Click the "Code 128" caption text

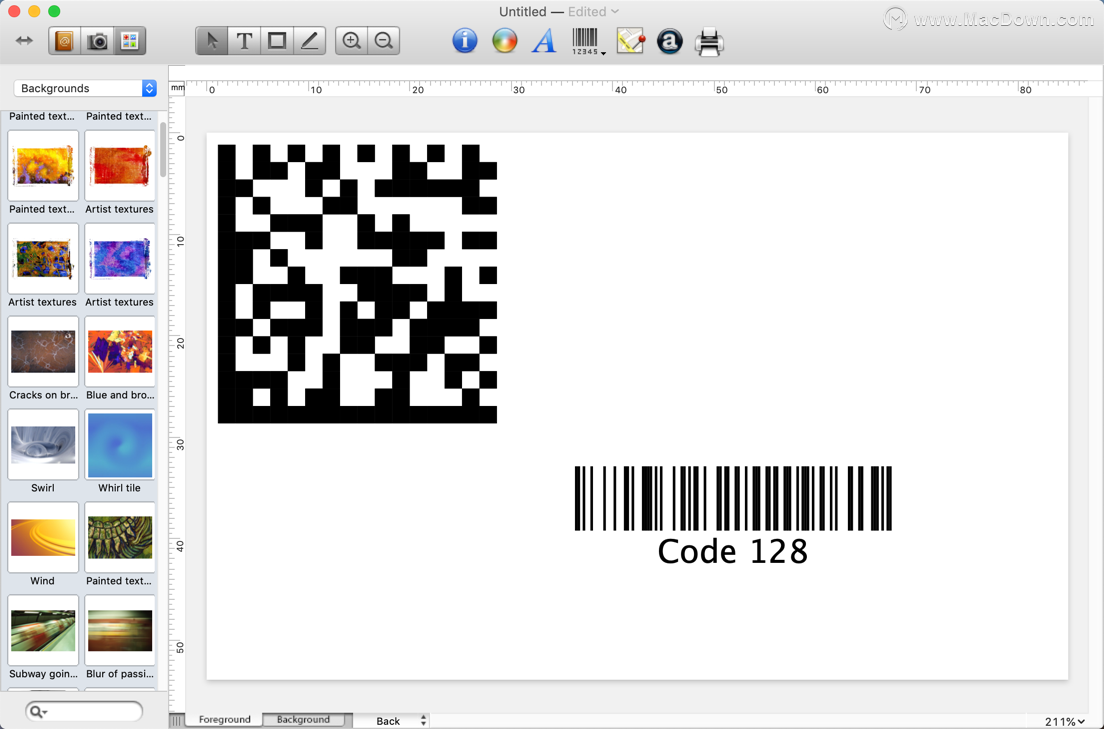[x=732, y=552]
